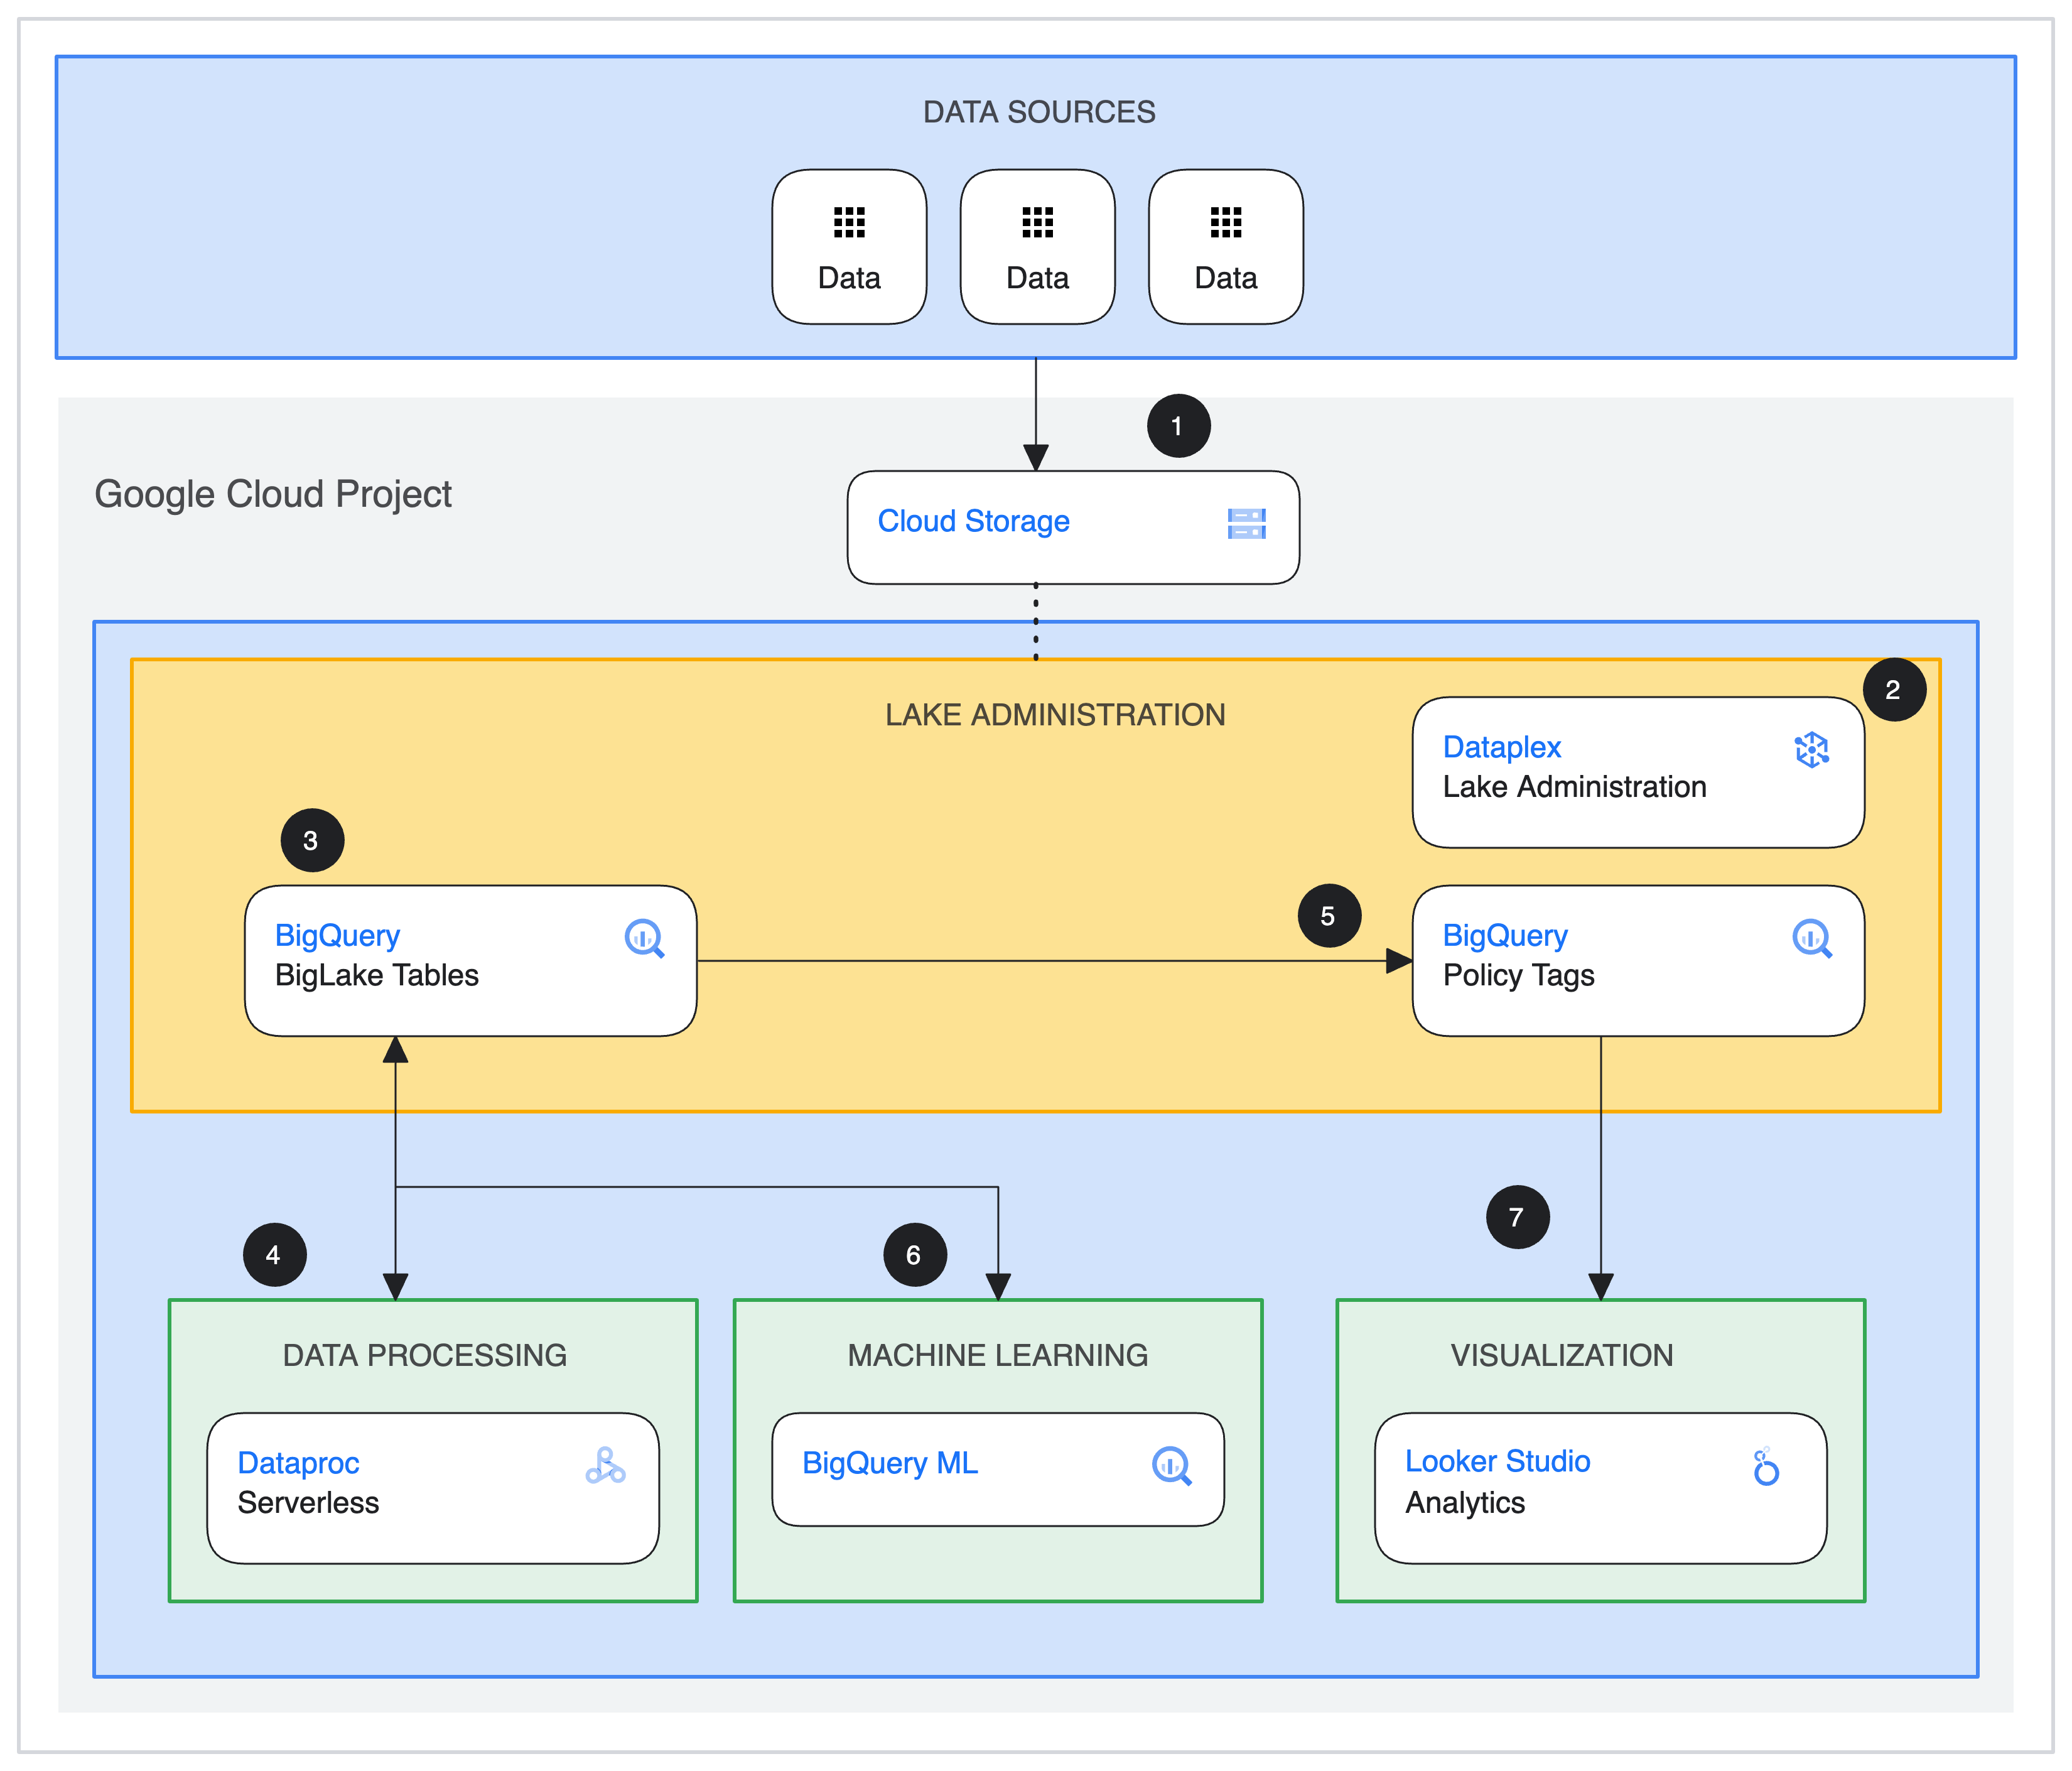Click the Google Cloud Project label
The height and width of the screenshot is (1771, 2072).
point(272,494)
